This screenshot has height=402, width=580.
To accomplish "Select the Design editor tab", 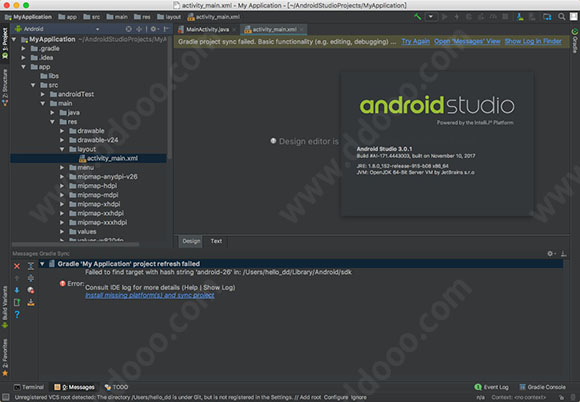I will (191, 241).
